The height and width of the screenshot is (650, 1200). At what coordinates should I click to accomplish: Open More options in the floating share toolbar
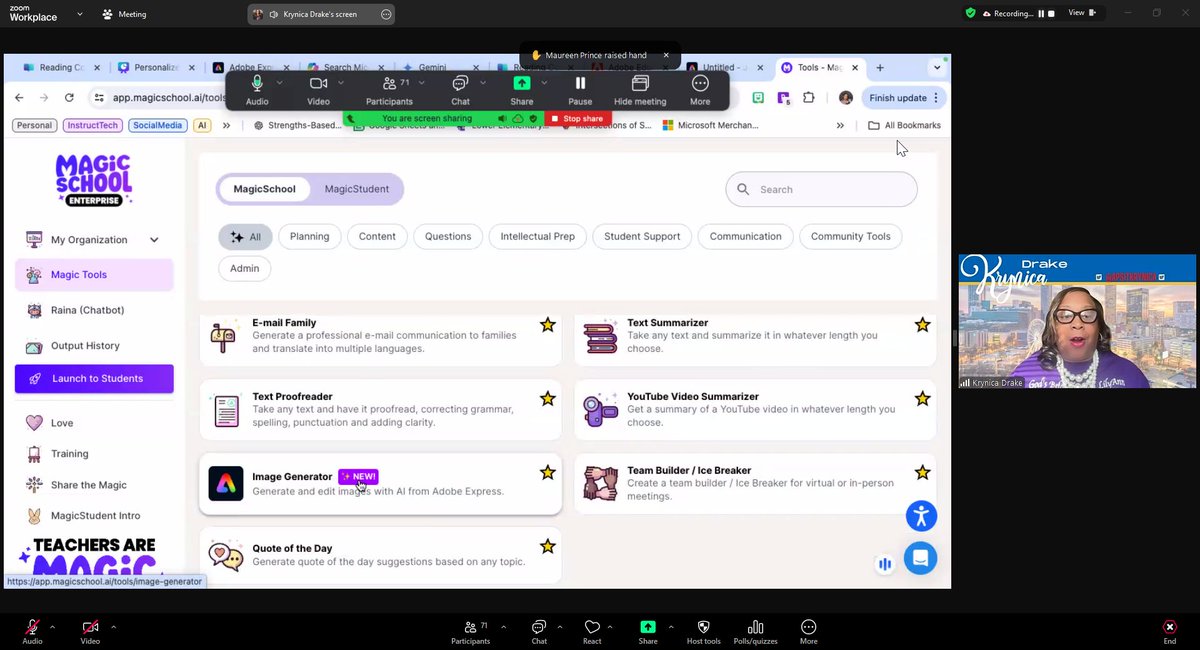pos(700,88)
